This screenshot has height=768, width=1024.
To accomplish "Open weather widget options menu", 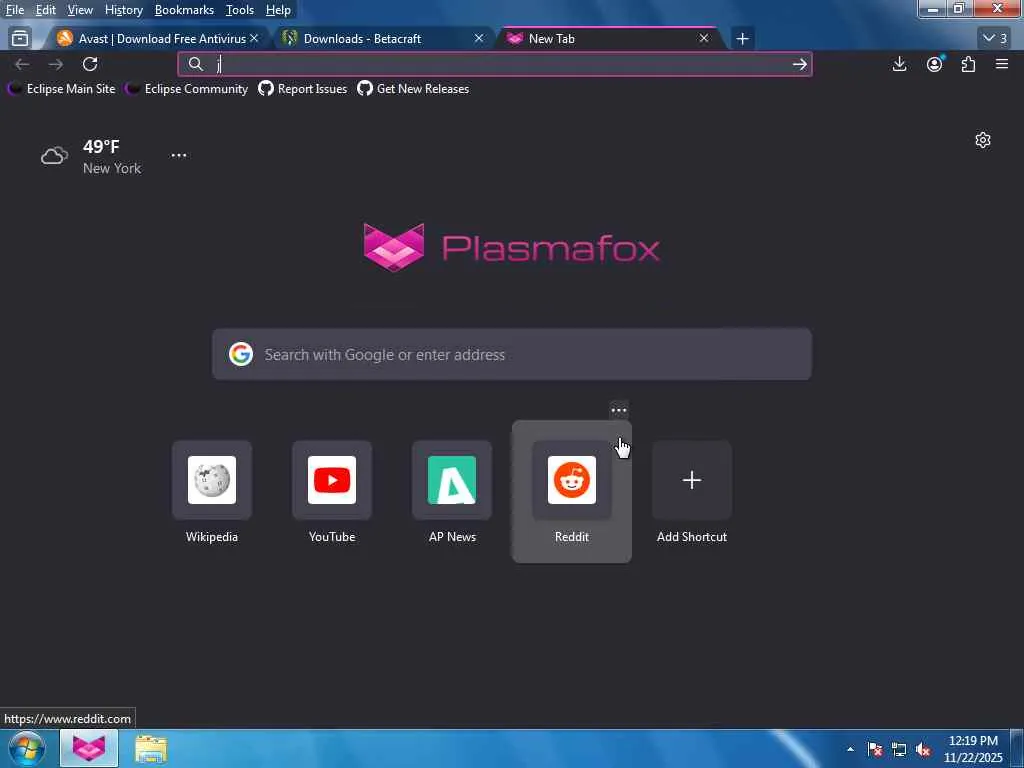I will coord(179,155).
